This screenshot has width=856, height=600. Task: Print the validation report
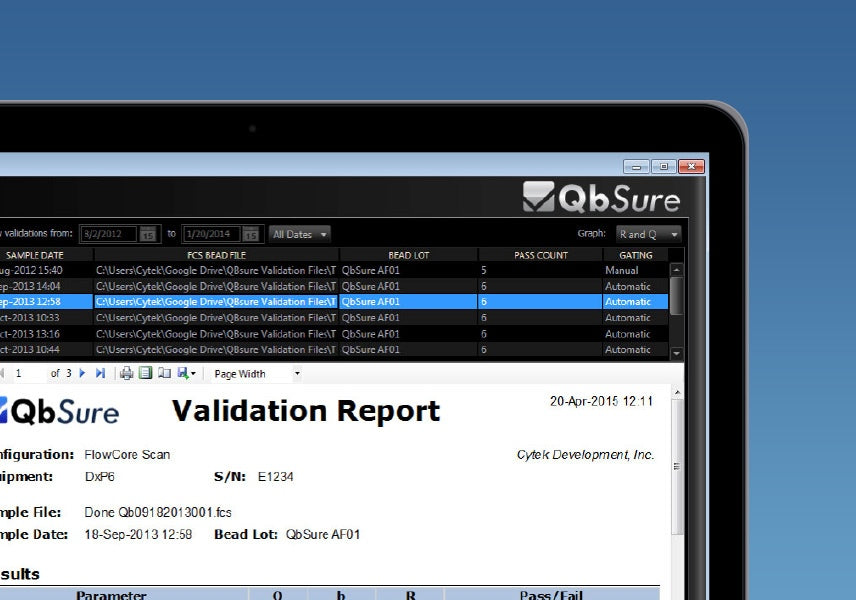[x=126, y=373]
